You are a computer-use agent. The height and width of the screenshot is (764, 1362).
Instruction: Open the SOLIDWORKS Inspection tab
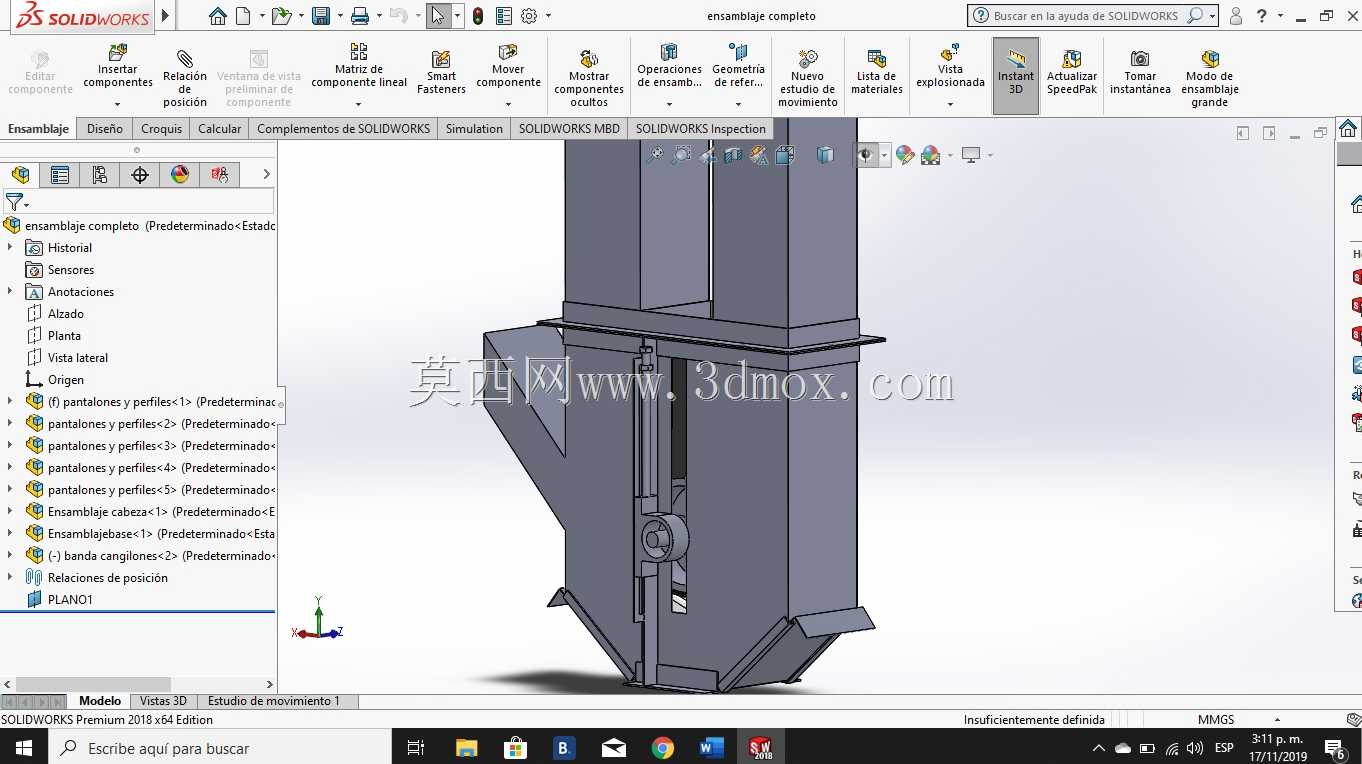[x=701, y=129]
